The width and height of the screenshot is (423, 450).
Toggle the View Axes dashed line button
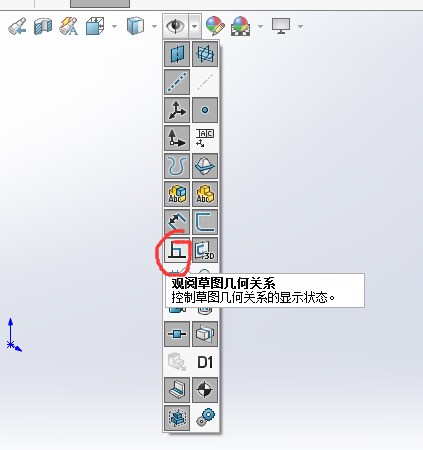click(177, 82)
